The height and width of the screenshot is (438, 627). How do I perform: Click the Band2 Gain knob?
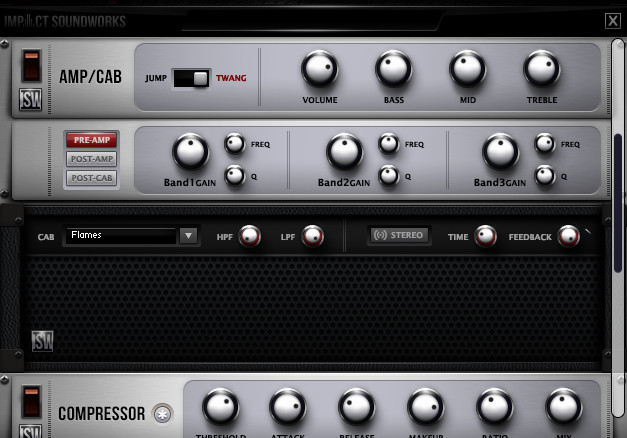[x=344, y=152]
